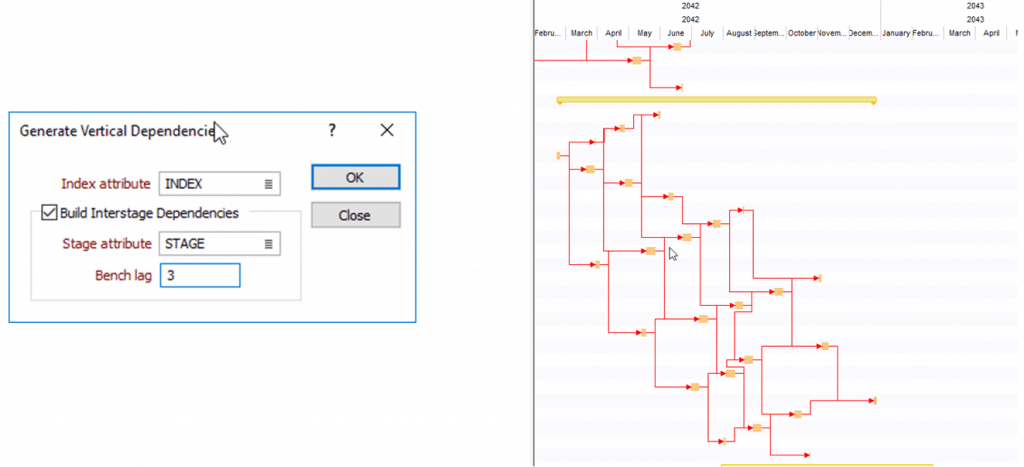Click the OK button
Viewport: 1024px width, 467px height.
pos(355,177)
